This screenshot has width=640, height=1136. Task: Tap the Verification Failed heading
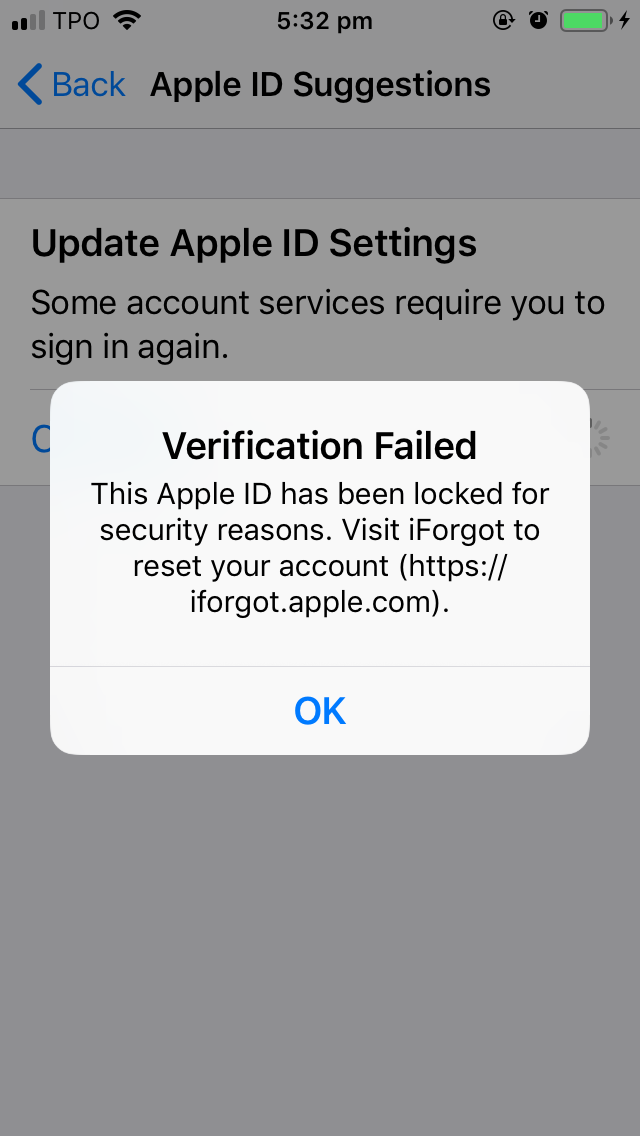(x=320, y=445)
